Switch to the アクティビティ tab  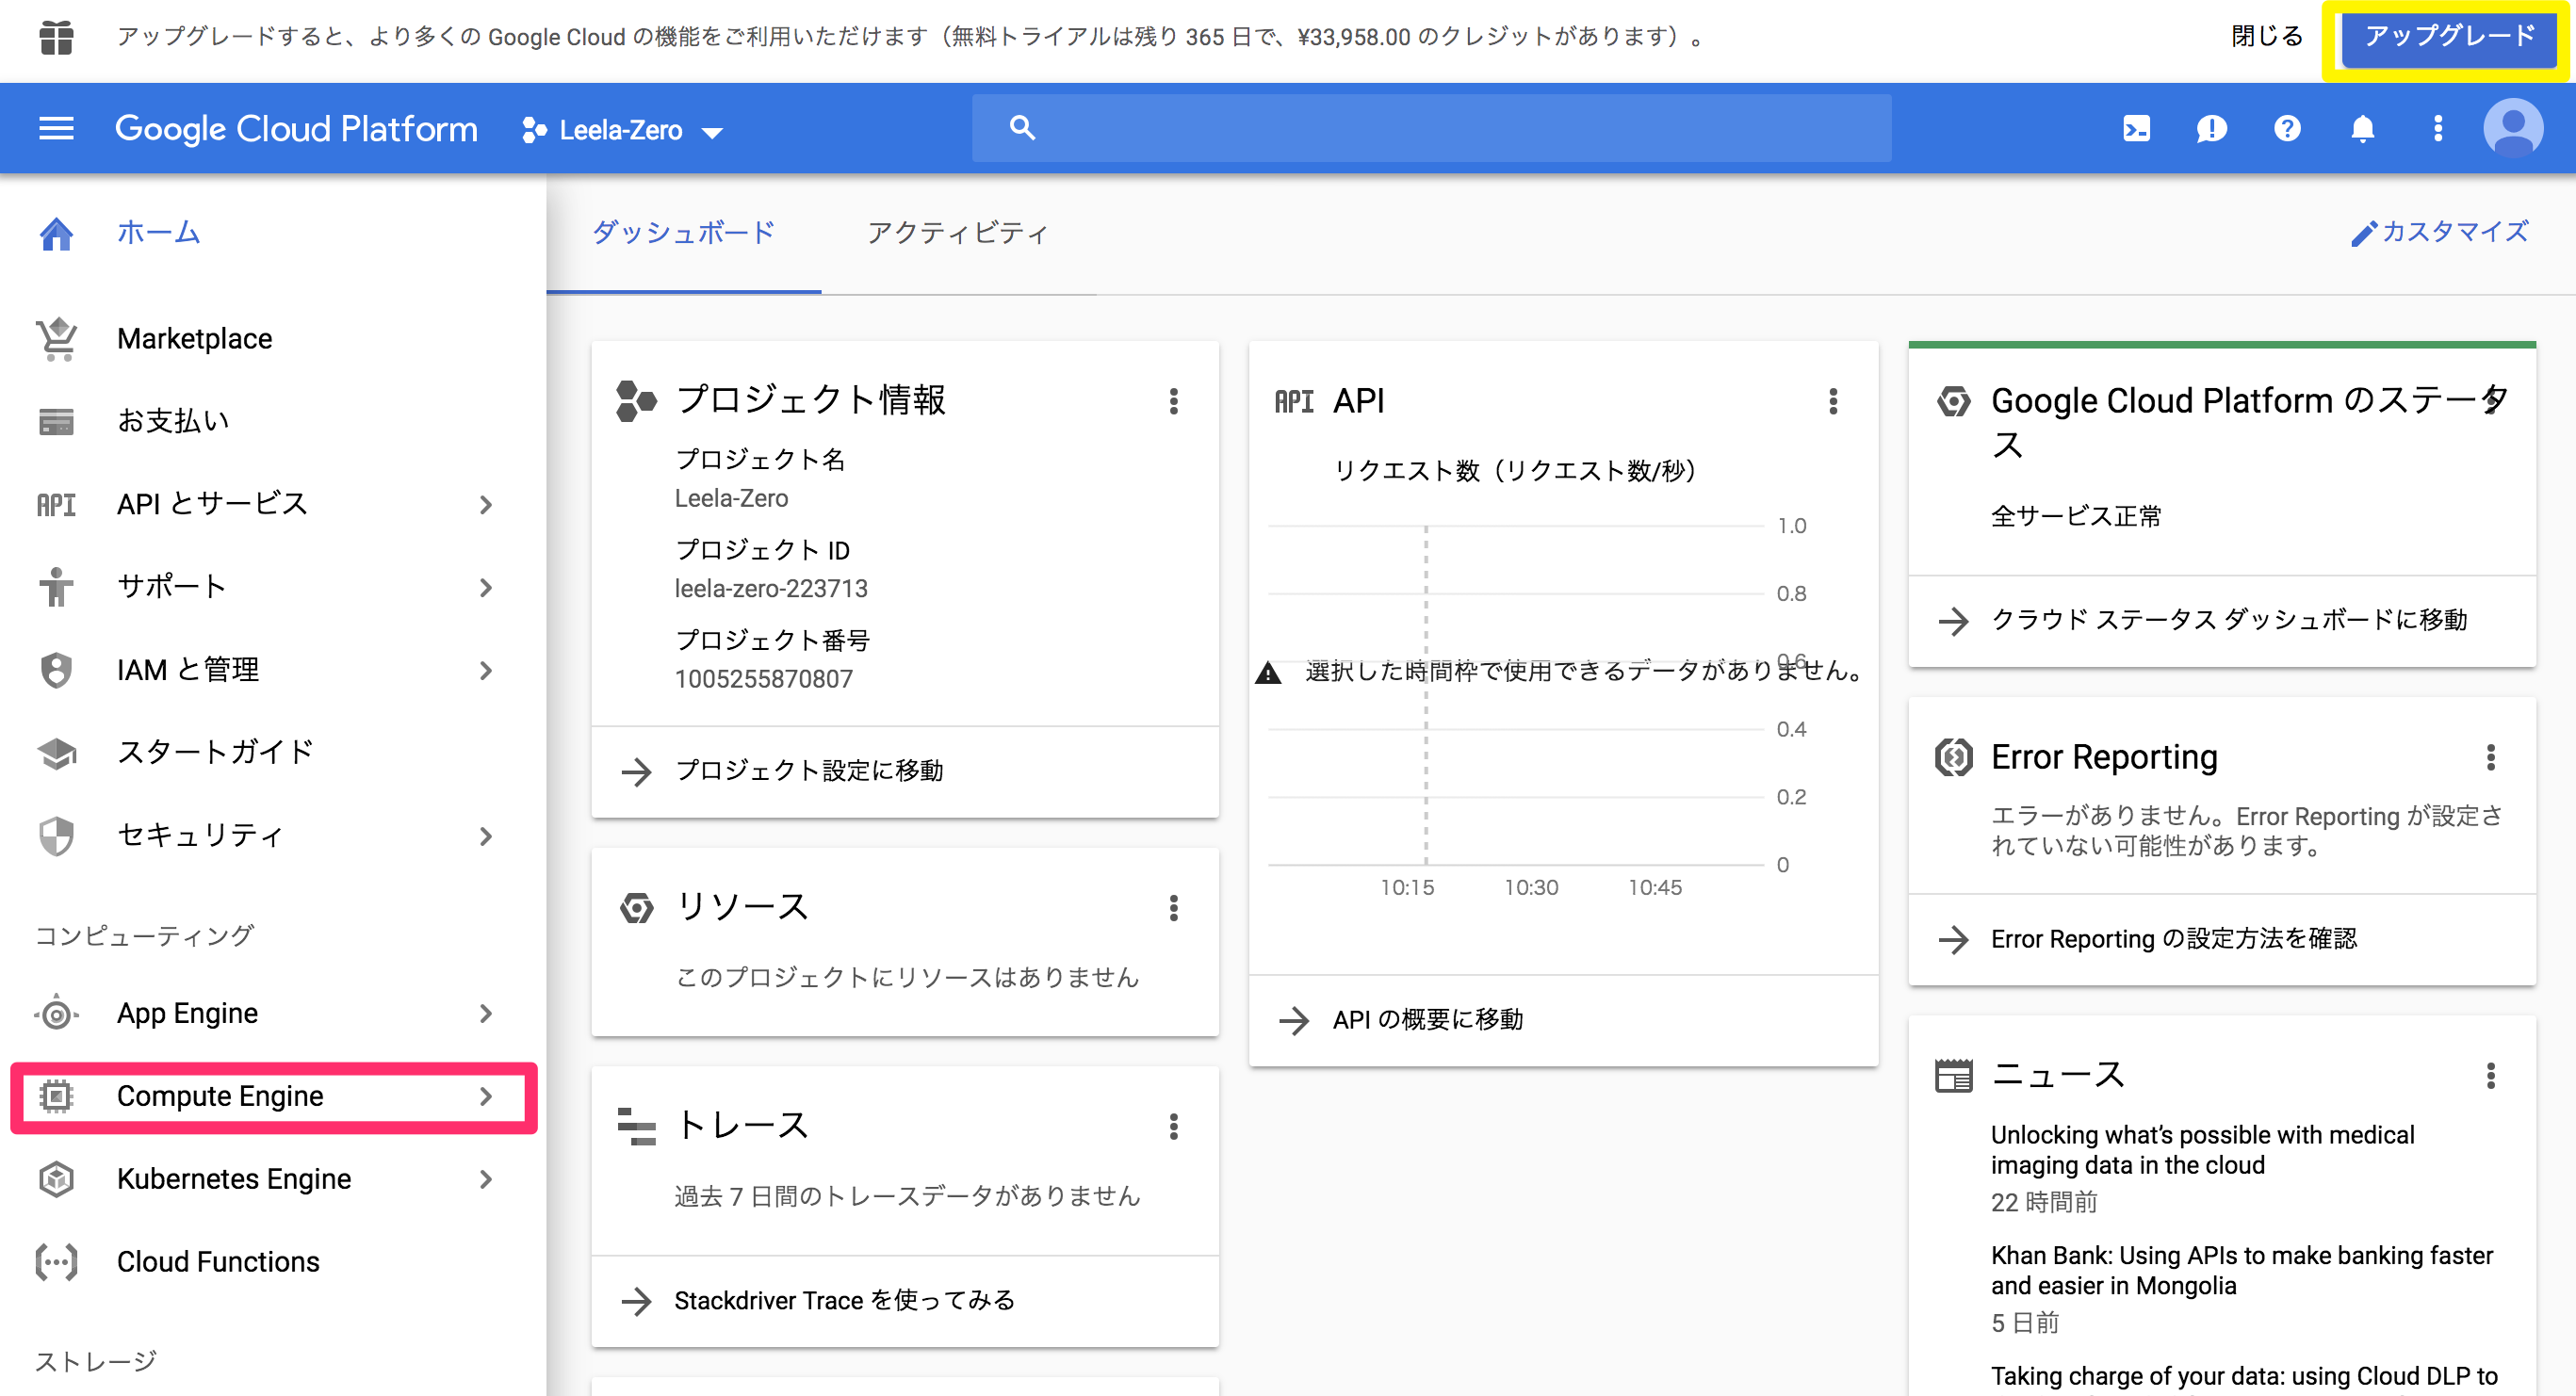(x=959, y=234)
